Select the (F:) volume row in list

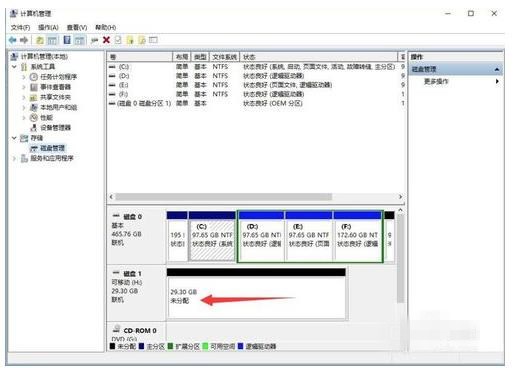pos(255,94)
